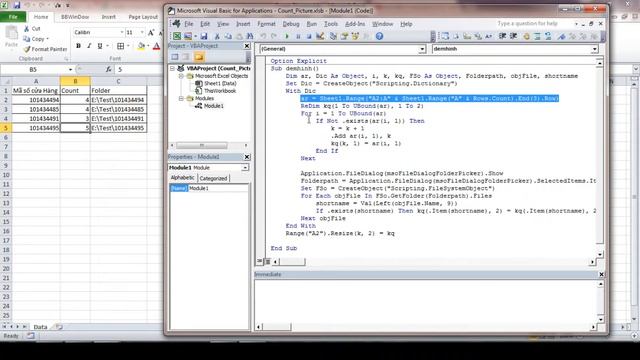Image resolution: width=640 pixels, height=360 pixels.
Task: Click Indent icon in VBA Edit toolbar
Action: pyautogui.click(x=502, y=36)
